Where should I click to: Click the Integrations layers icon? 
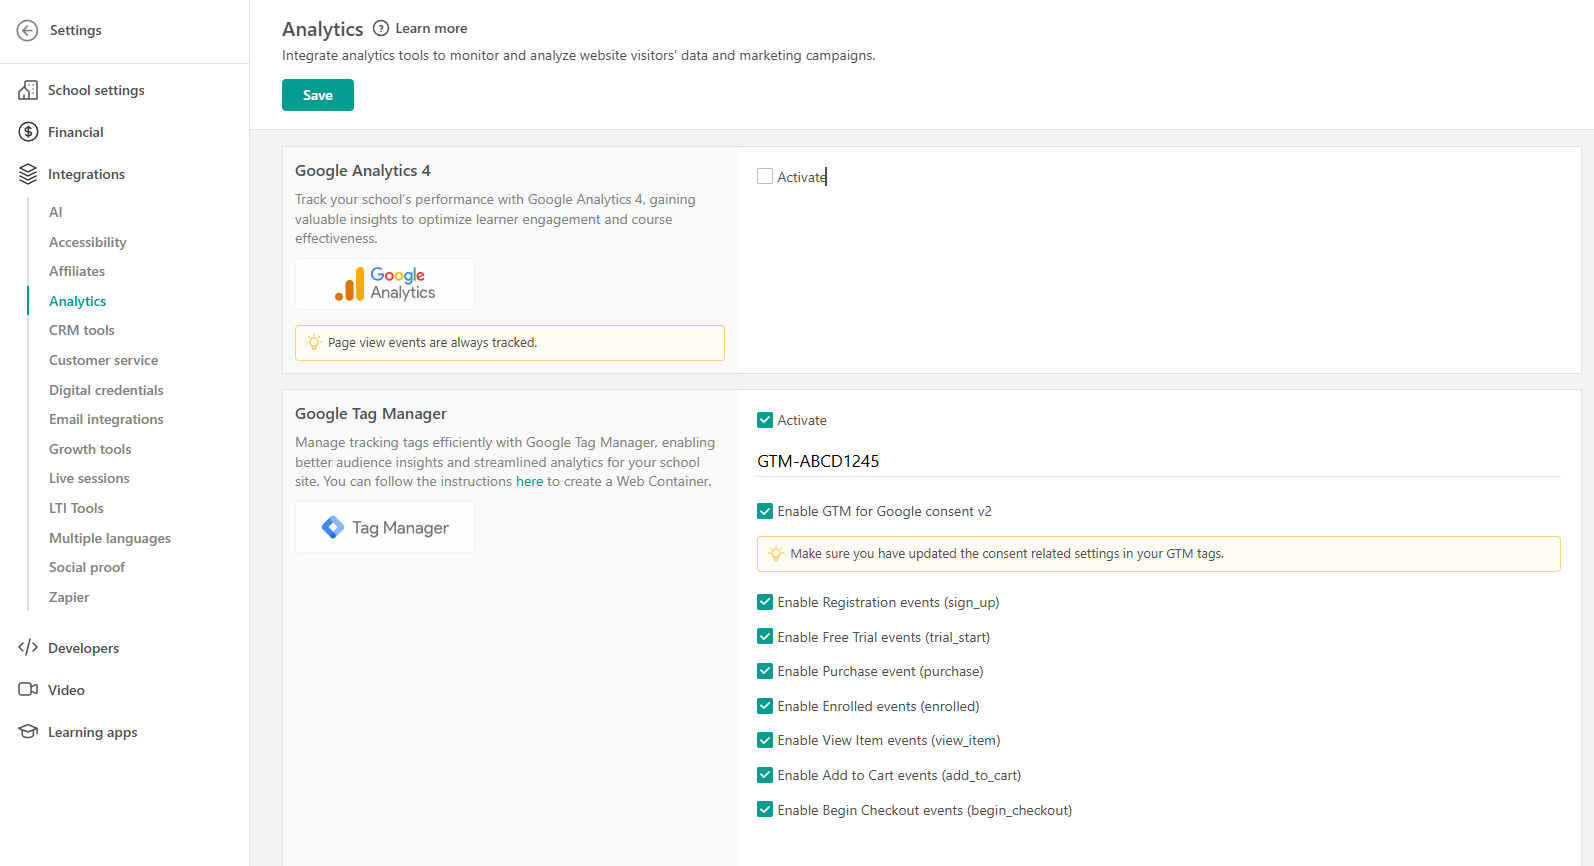point(28,174)
